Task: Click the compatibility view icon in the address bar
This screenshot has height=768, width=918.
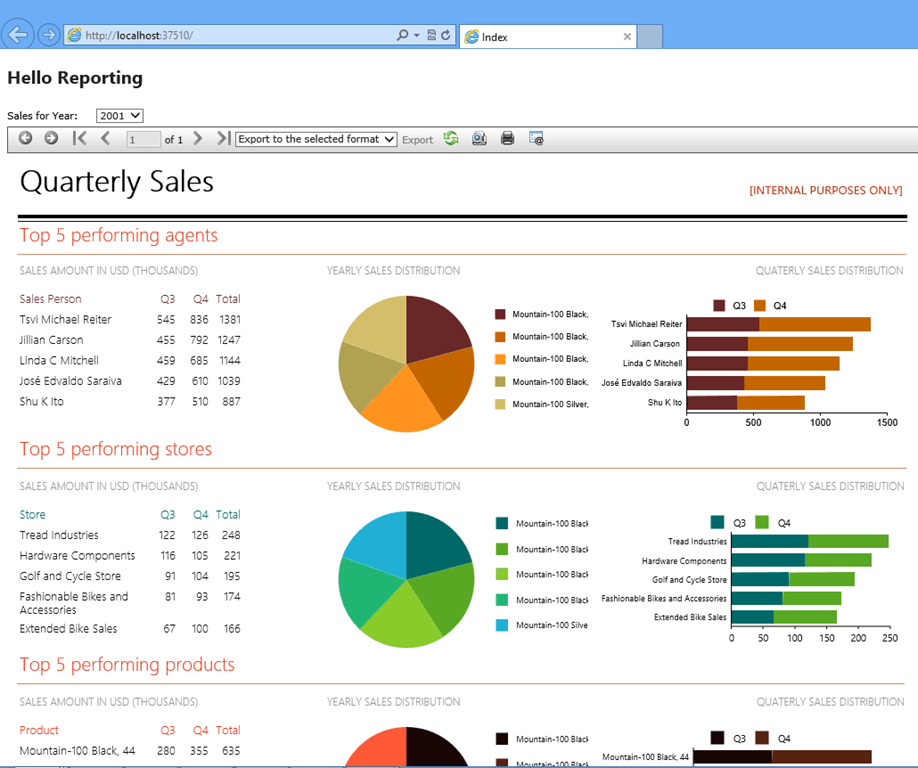Action: tap(431, 35)
